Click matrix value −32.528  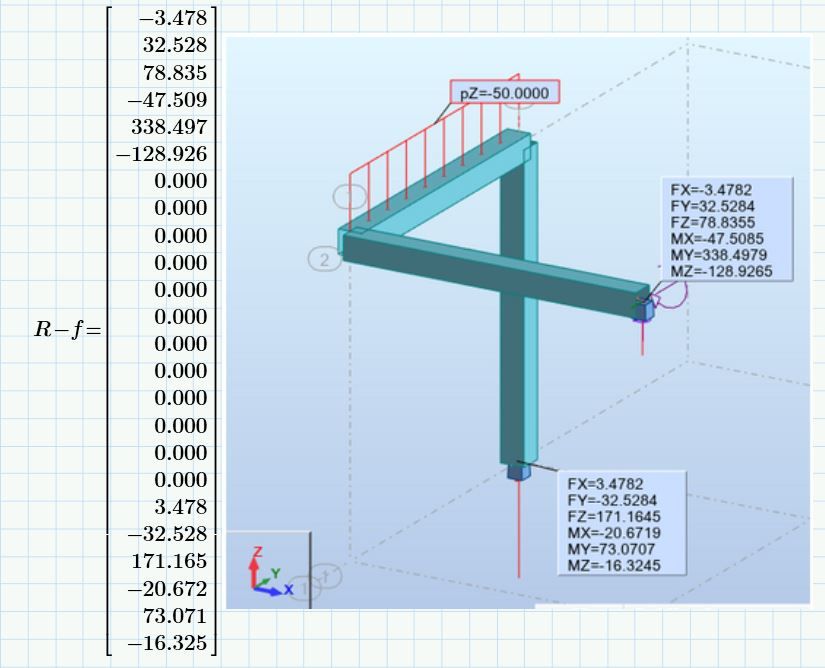(x=168, y=534)
